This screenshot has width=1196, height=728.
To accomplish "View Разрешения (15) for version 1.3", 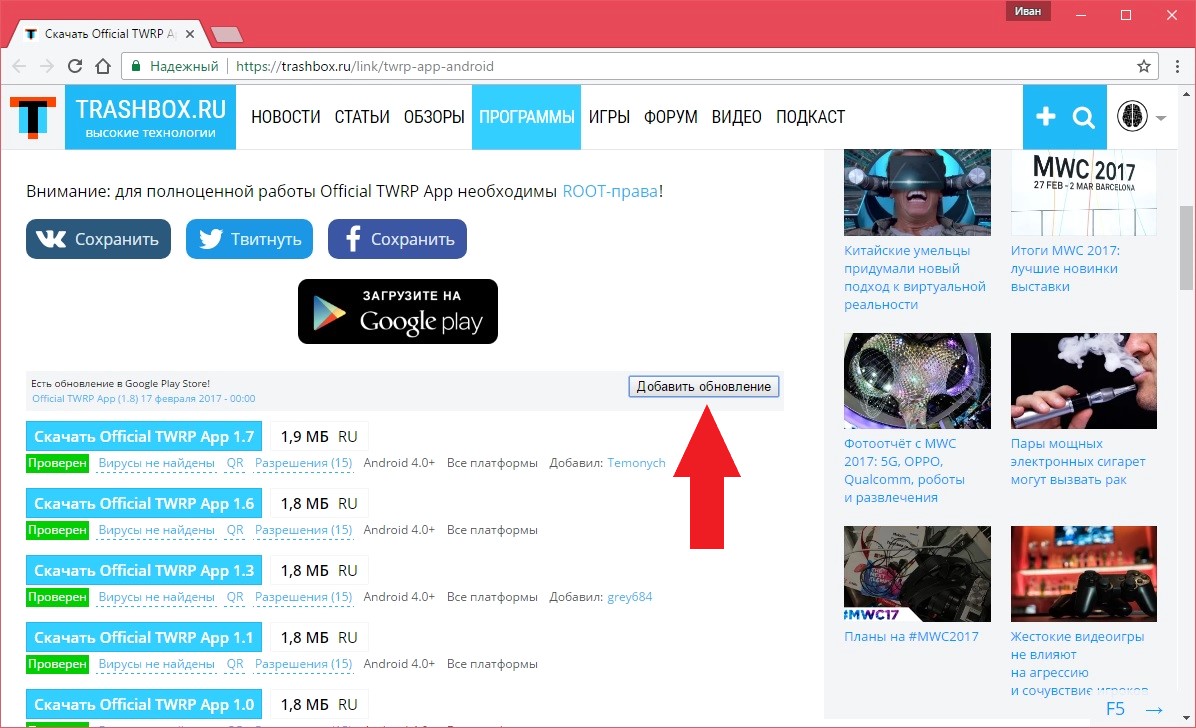I will point(304,598).
